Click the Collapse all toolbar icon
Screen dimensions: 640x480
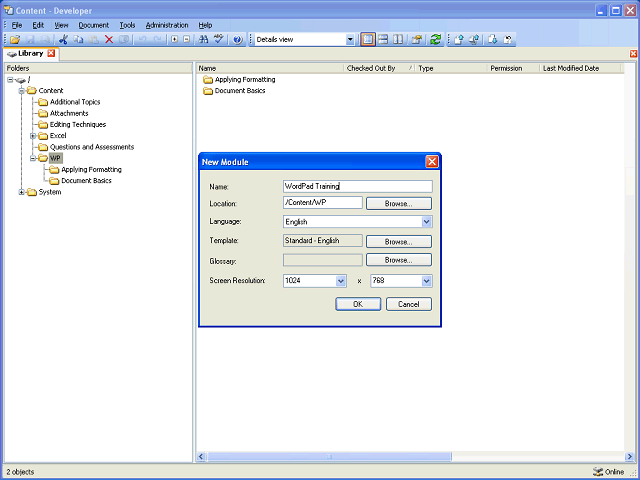187,40
